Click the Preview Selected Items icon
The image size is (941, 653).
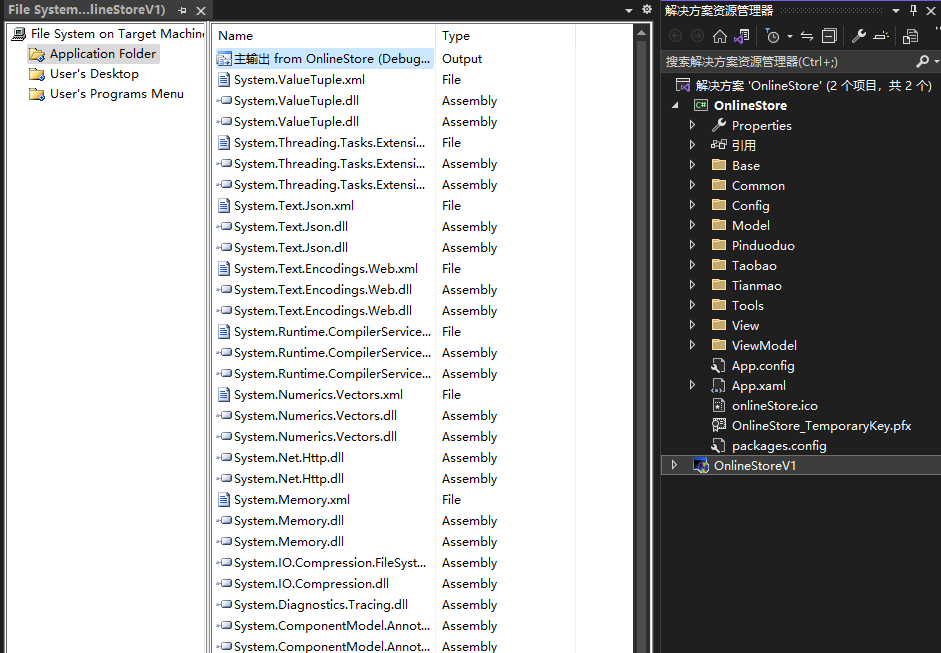pyautogui.click(x=881, y=36)
